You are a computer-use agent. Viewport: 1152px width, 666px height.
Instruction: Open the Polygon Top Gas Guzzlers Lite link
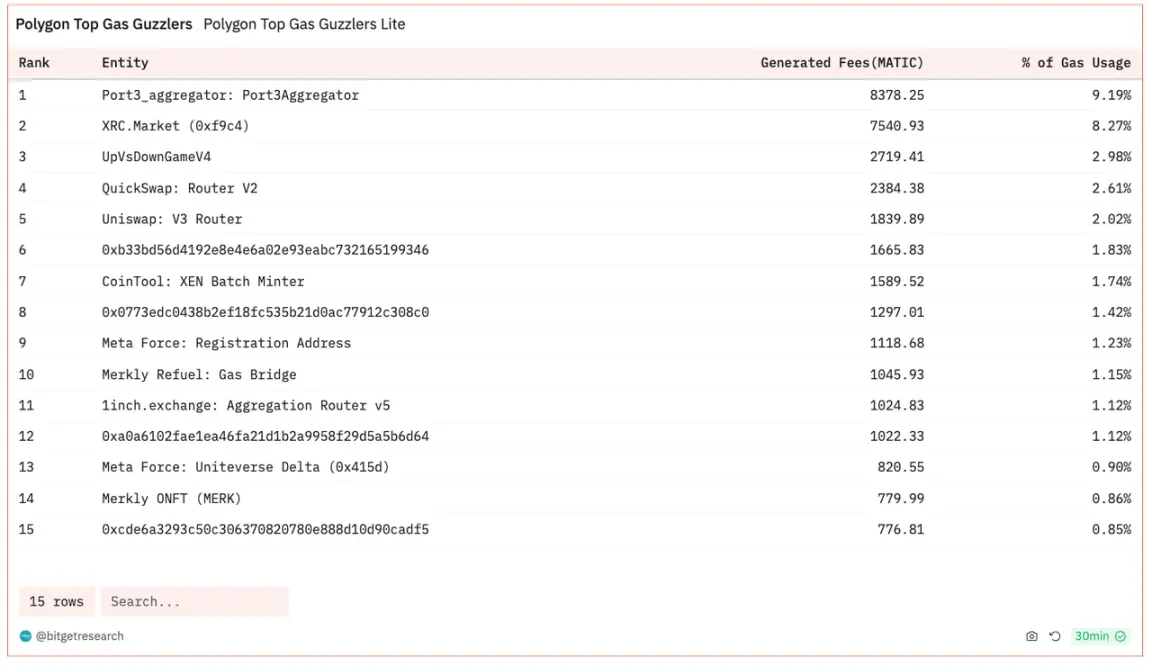[304, 24]
